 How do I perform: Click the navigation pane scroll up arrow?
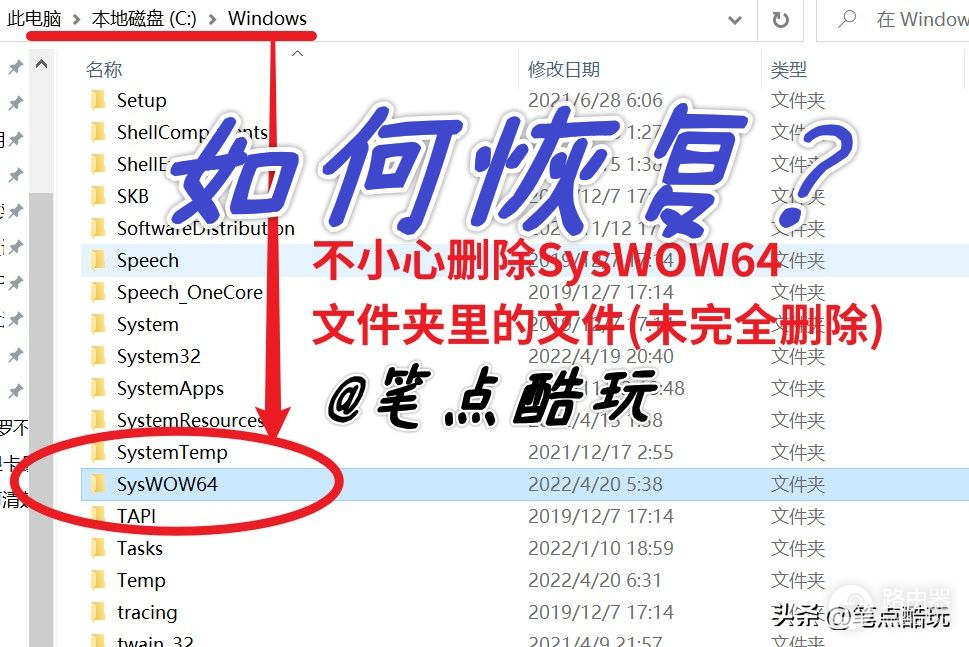[42, 66]
